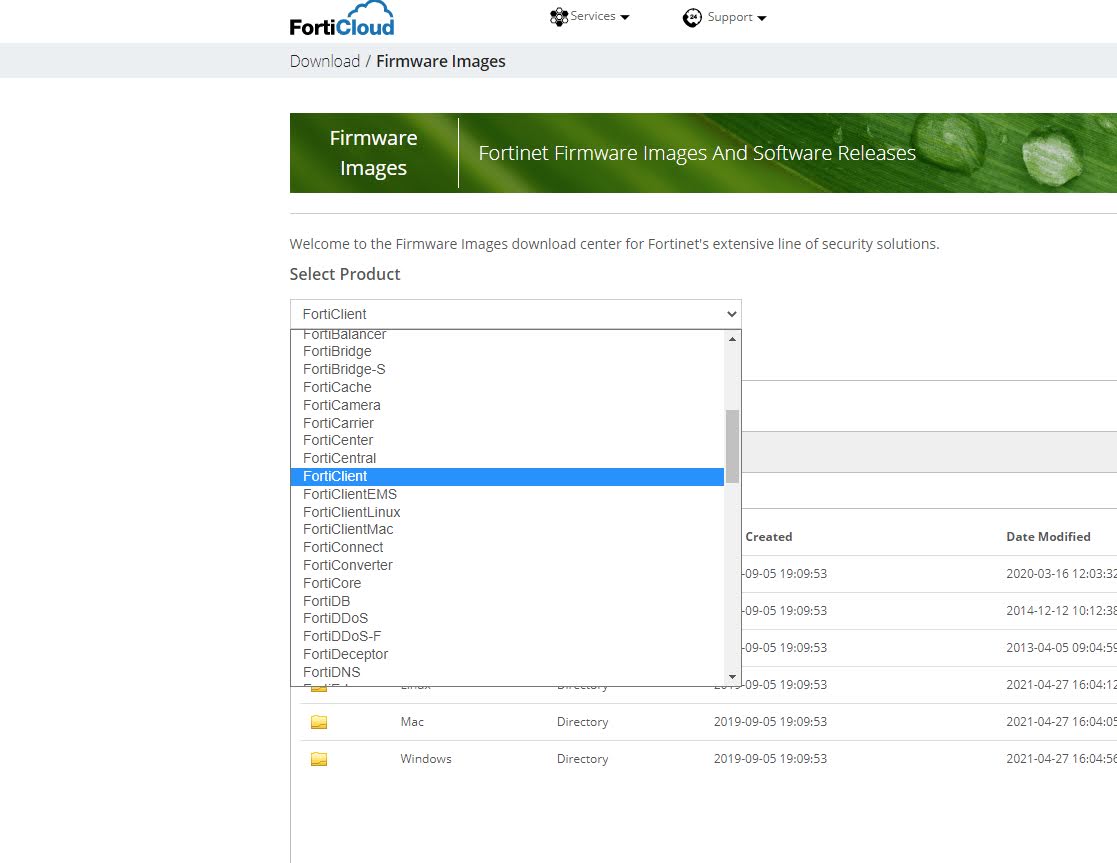The width and height of the screenshot is (1117, 863).
Task: Click modified date 2014-12-12
Action: pyautogui.click(x=1061, y=611)
